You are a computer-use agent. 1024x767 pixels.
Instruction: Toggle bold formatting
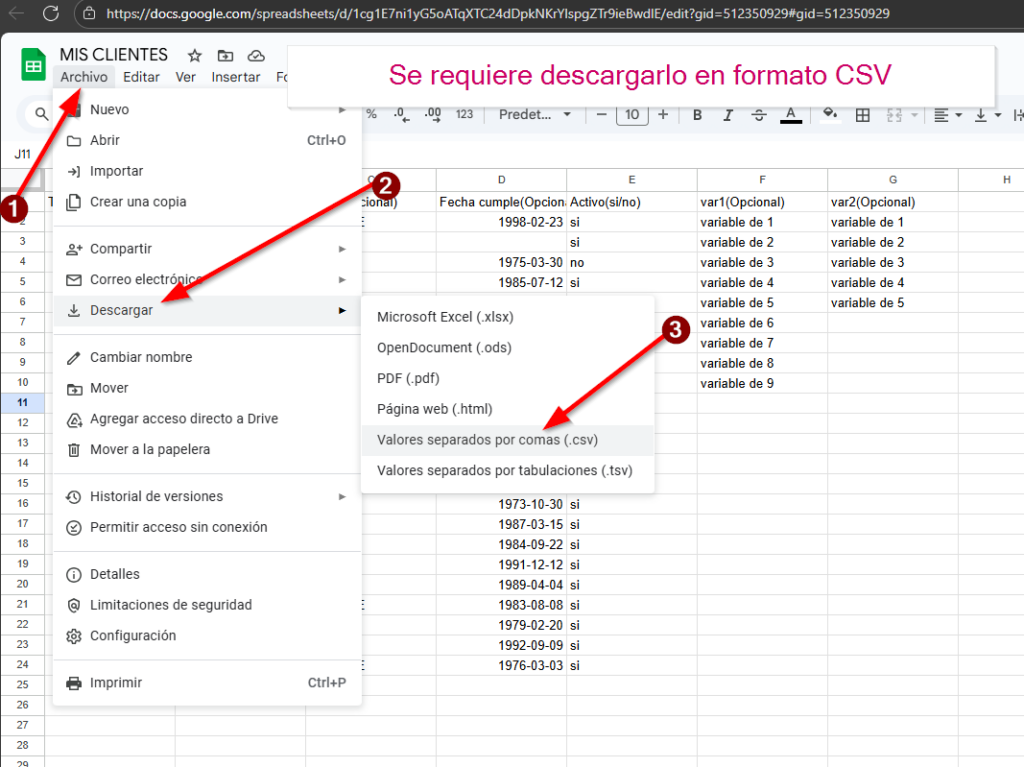(698, 115)
